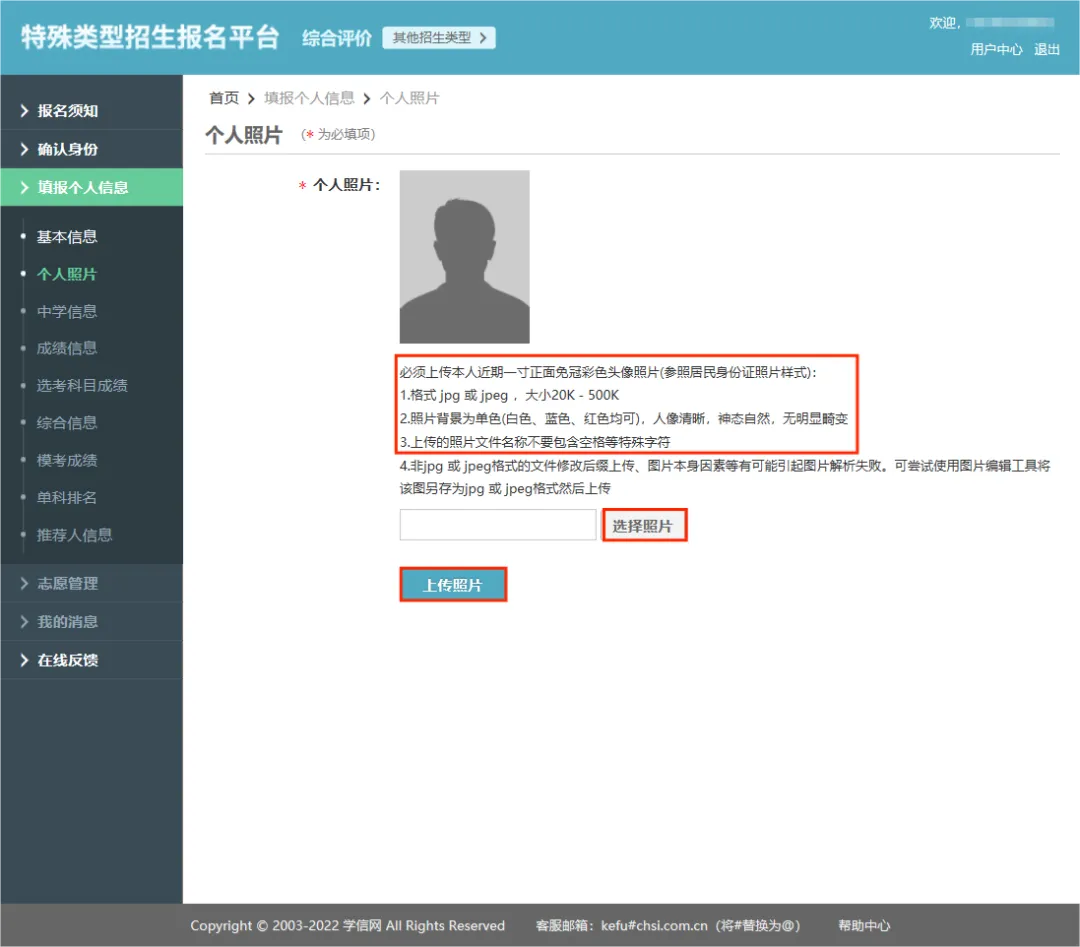Expand the 报名须知 sidebar section
Viewport: 1080px width, 947px height.
68,111
